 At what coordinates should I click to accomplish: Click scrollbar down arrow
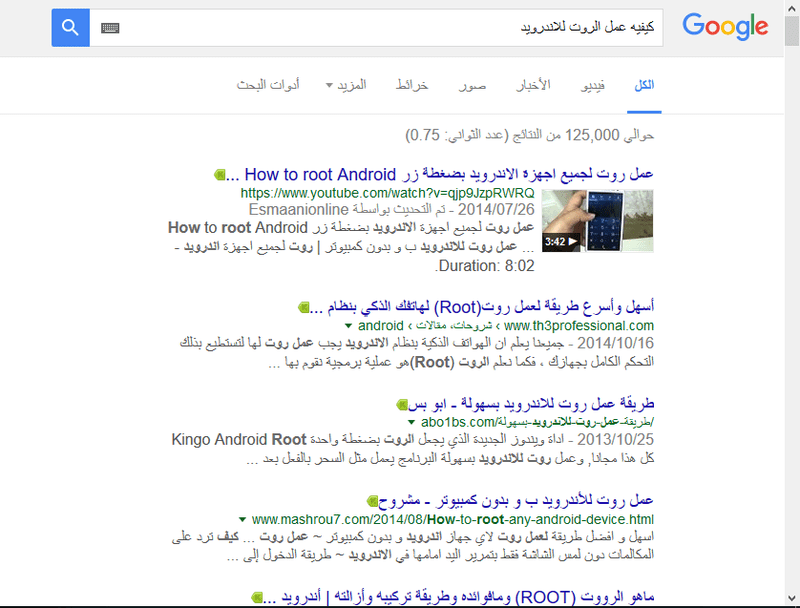792,599
